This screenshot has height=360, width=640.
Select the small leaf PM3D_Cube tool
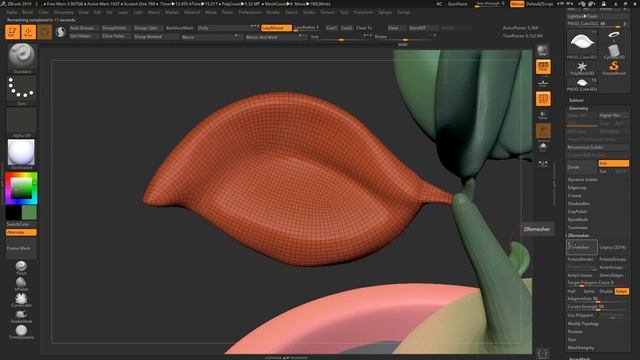(582, 85)
